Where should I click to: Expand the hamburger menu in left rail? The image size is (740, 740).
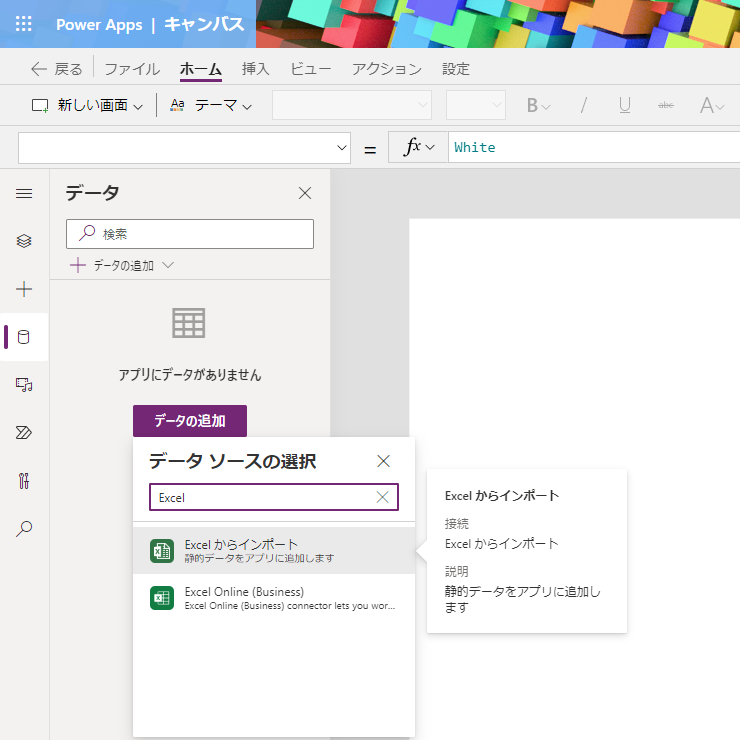(24, 193)
